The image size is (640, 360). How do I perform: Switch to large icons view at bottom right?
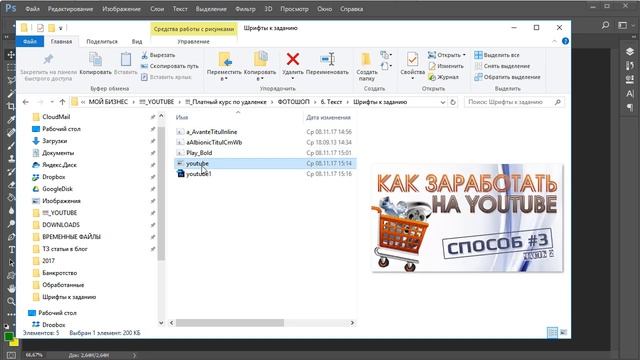pyautogui.click(x=564, y=333)
